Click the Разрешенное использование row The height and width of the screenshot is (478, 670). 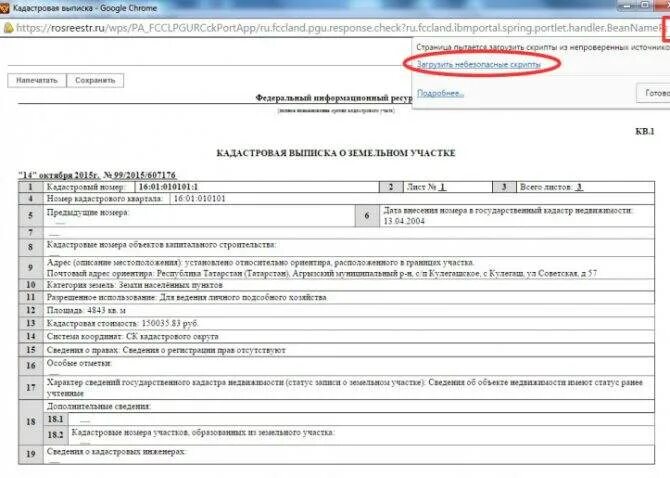coord(349,297)
